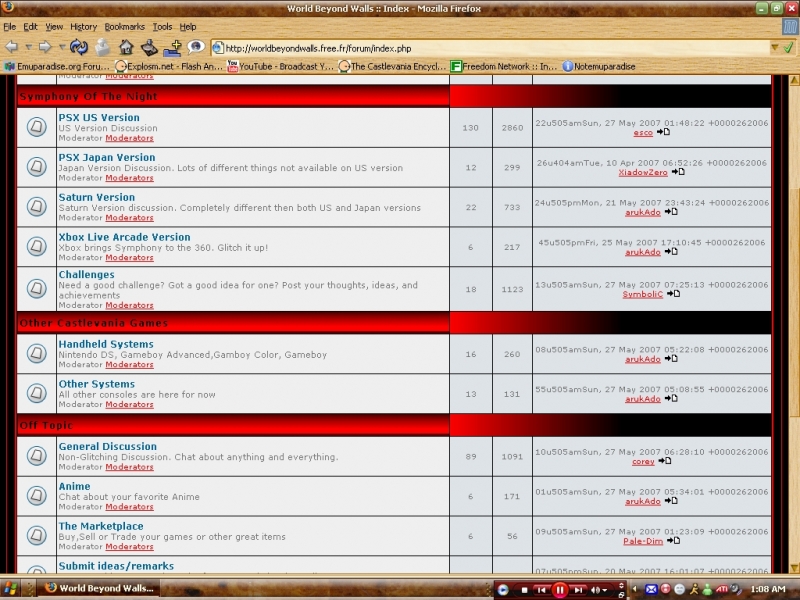Viewport: 800px width, 600px height.
Task: Click the taskbar clock showing 1:08 AM
Action: point(768,589)
